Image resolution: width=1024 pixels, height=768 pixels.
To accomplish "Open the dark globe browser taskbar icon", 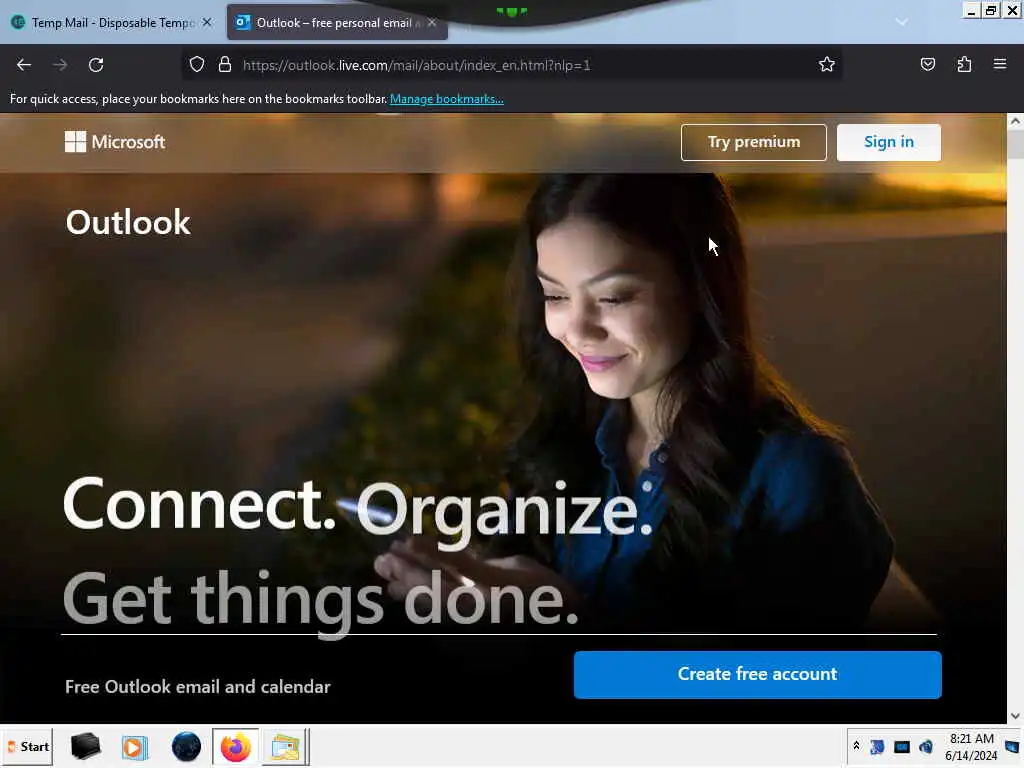I will coord(186,747).
